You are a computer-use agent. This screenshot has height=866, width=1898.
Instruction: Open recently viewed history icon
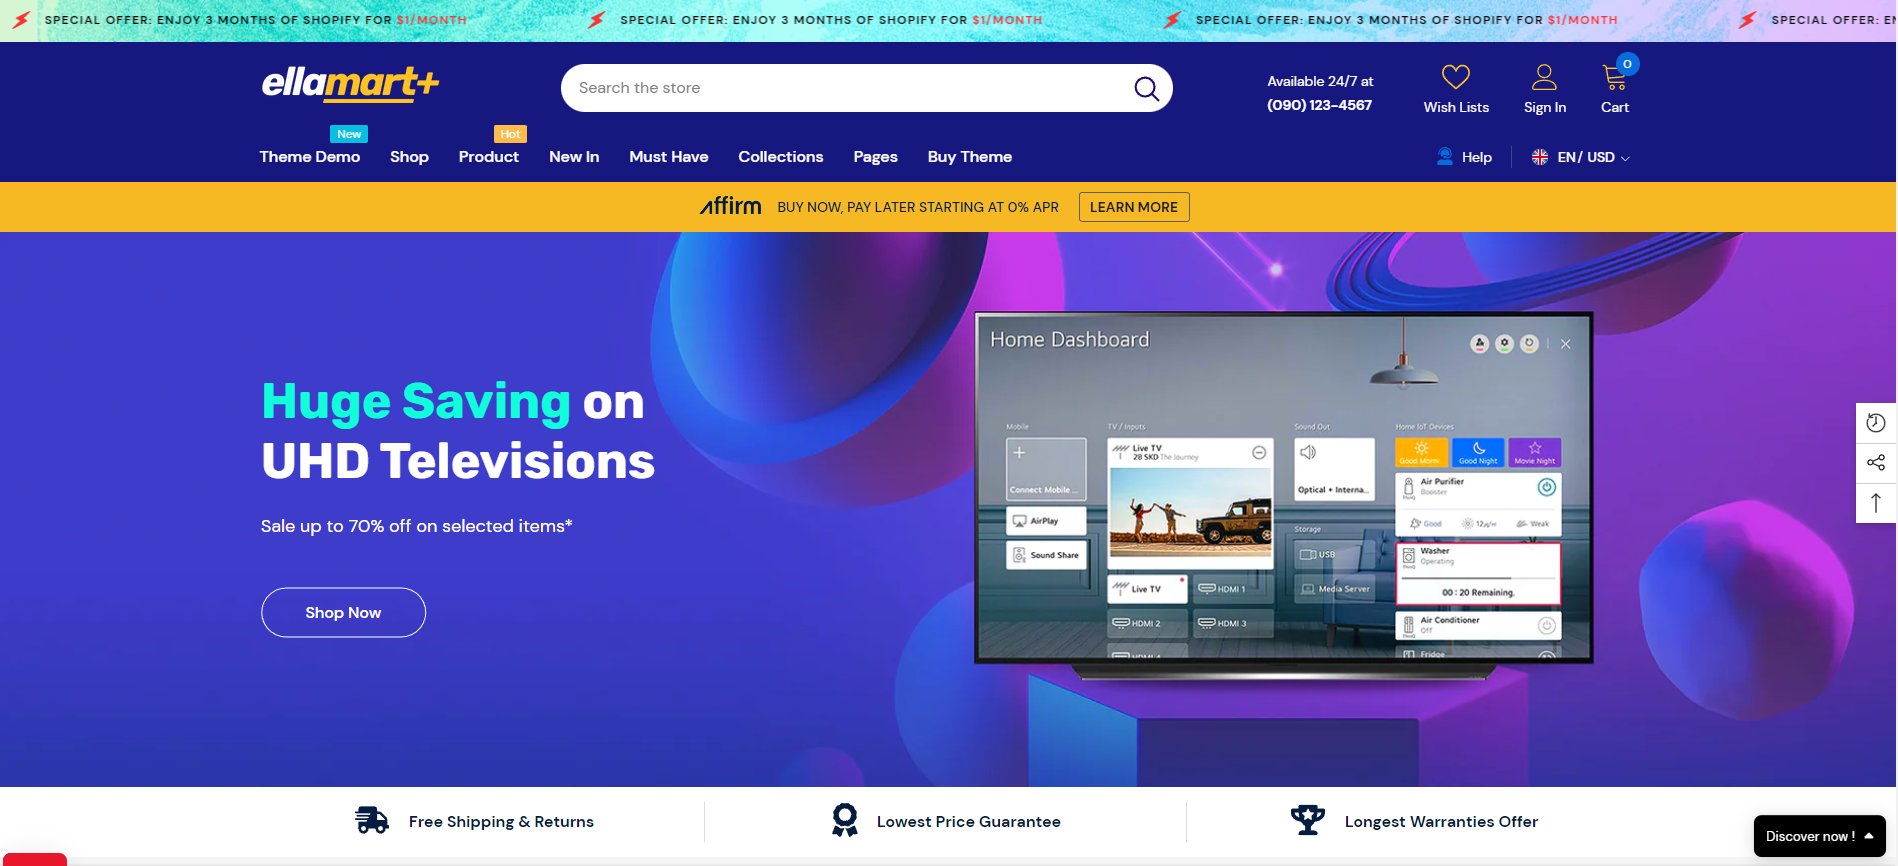(x=1876, y=423)
